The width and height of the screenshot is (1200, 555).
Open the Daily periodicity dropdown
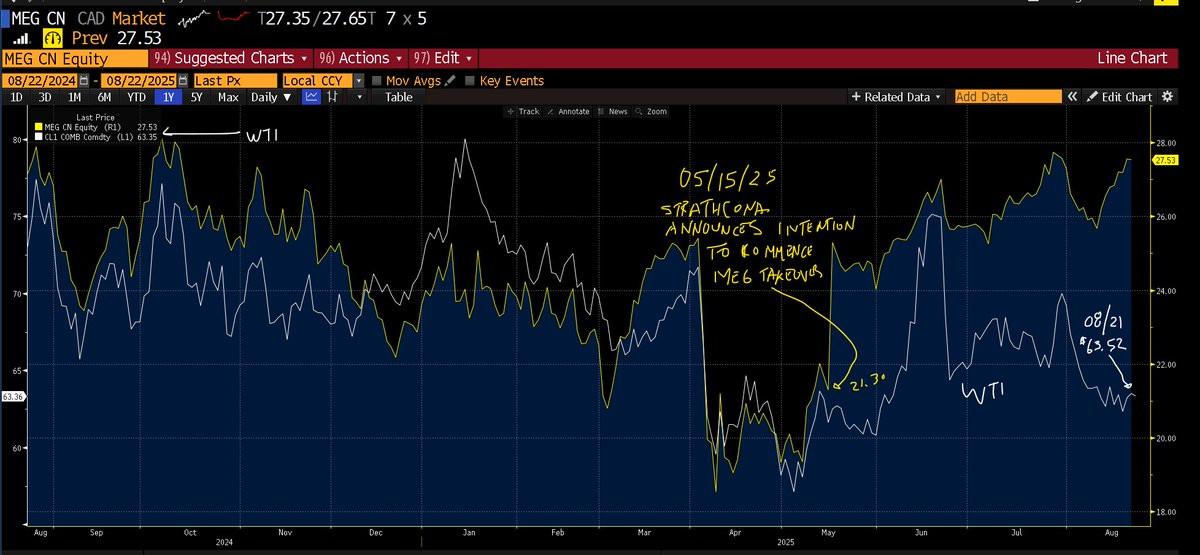271,97
